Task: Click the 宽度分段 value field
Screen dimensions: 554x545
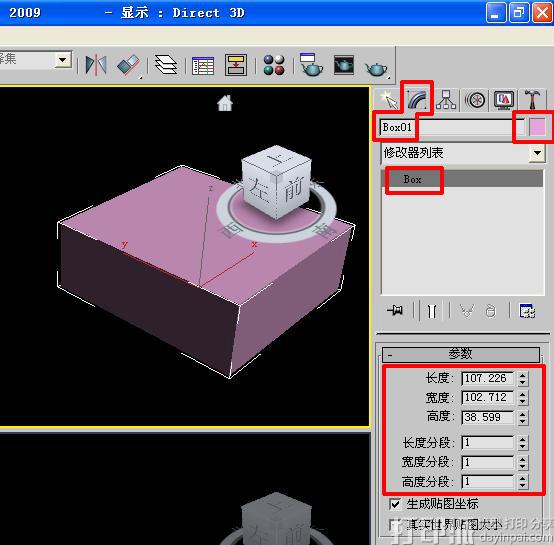Action: click(488, 462)
